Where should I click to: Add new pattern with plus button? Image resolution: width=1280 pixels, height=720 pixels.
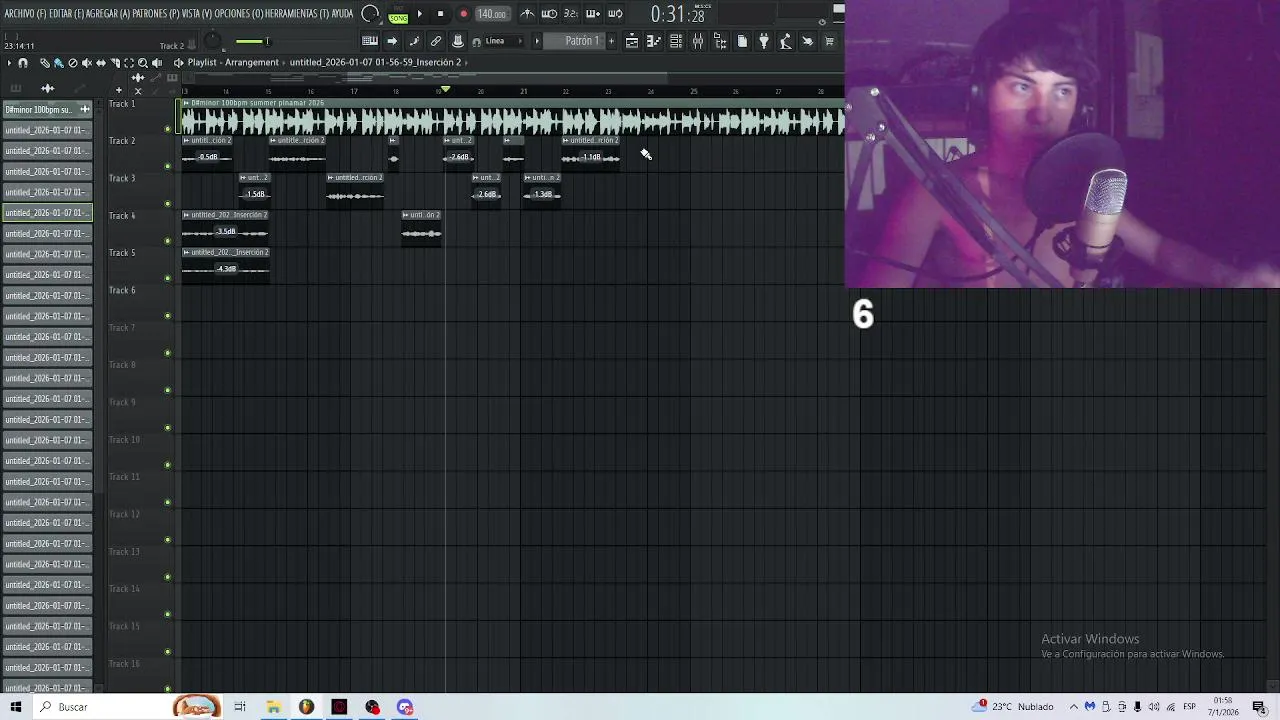tap(611, 41)
